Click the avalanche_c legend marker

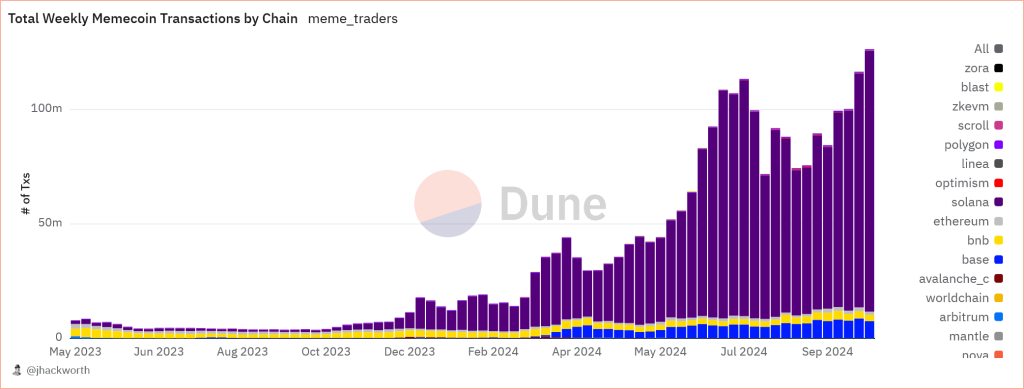[x=999, y=279]
